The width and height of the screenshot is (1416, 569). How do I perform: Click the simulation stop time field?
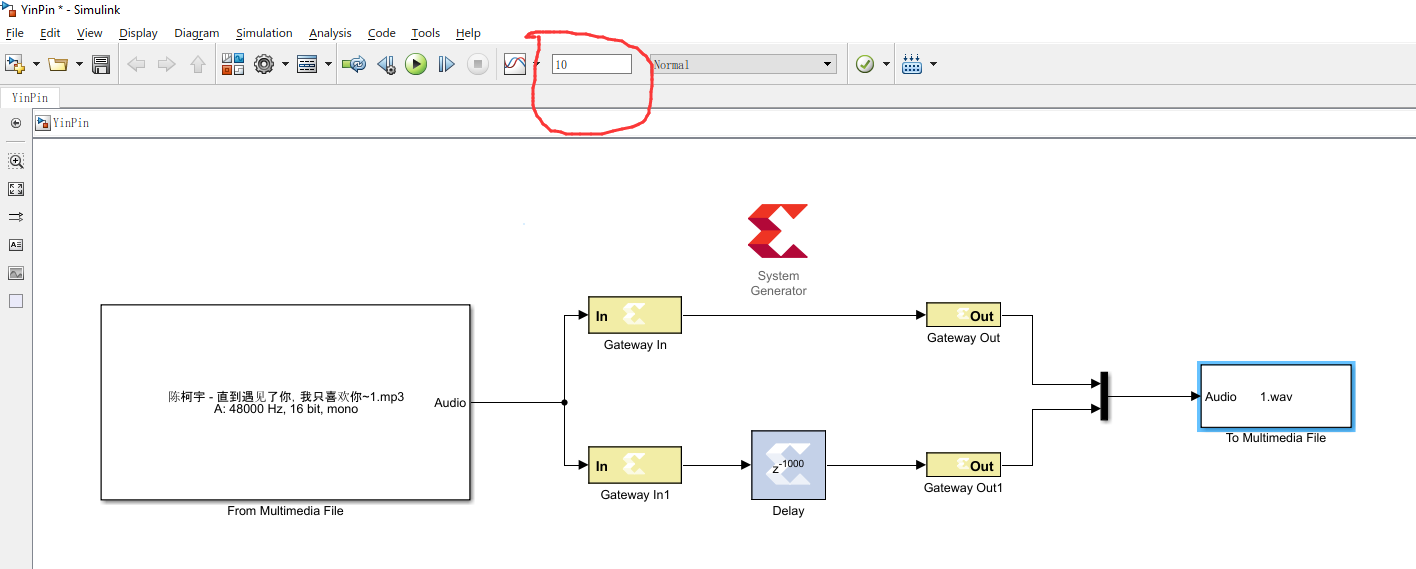[592, 64]
